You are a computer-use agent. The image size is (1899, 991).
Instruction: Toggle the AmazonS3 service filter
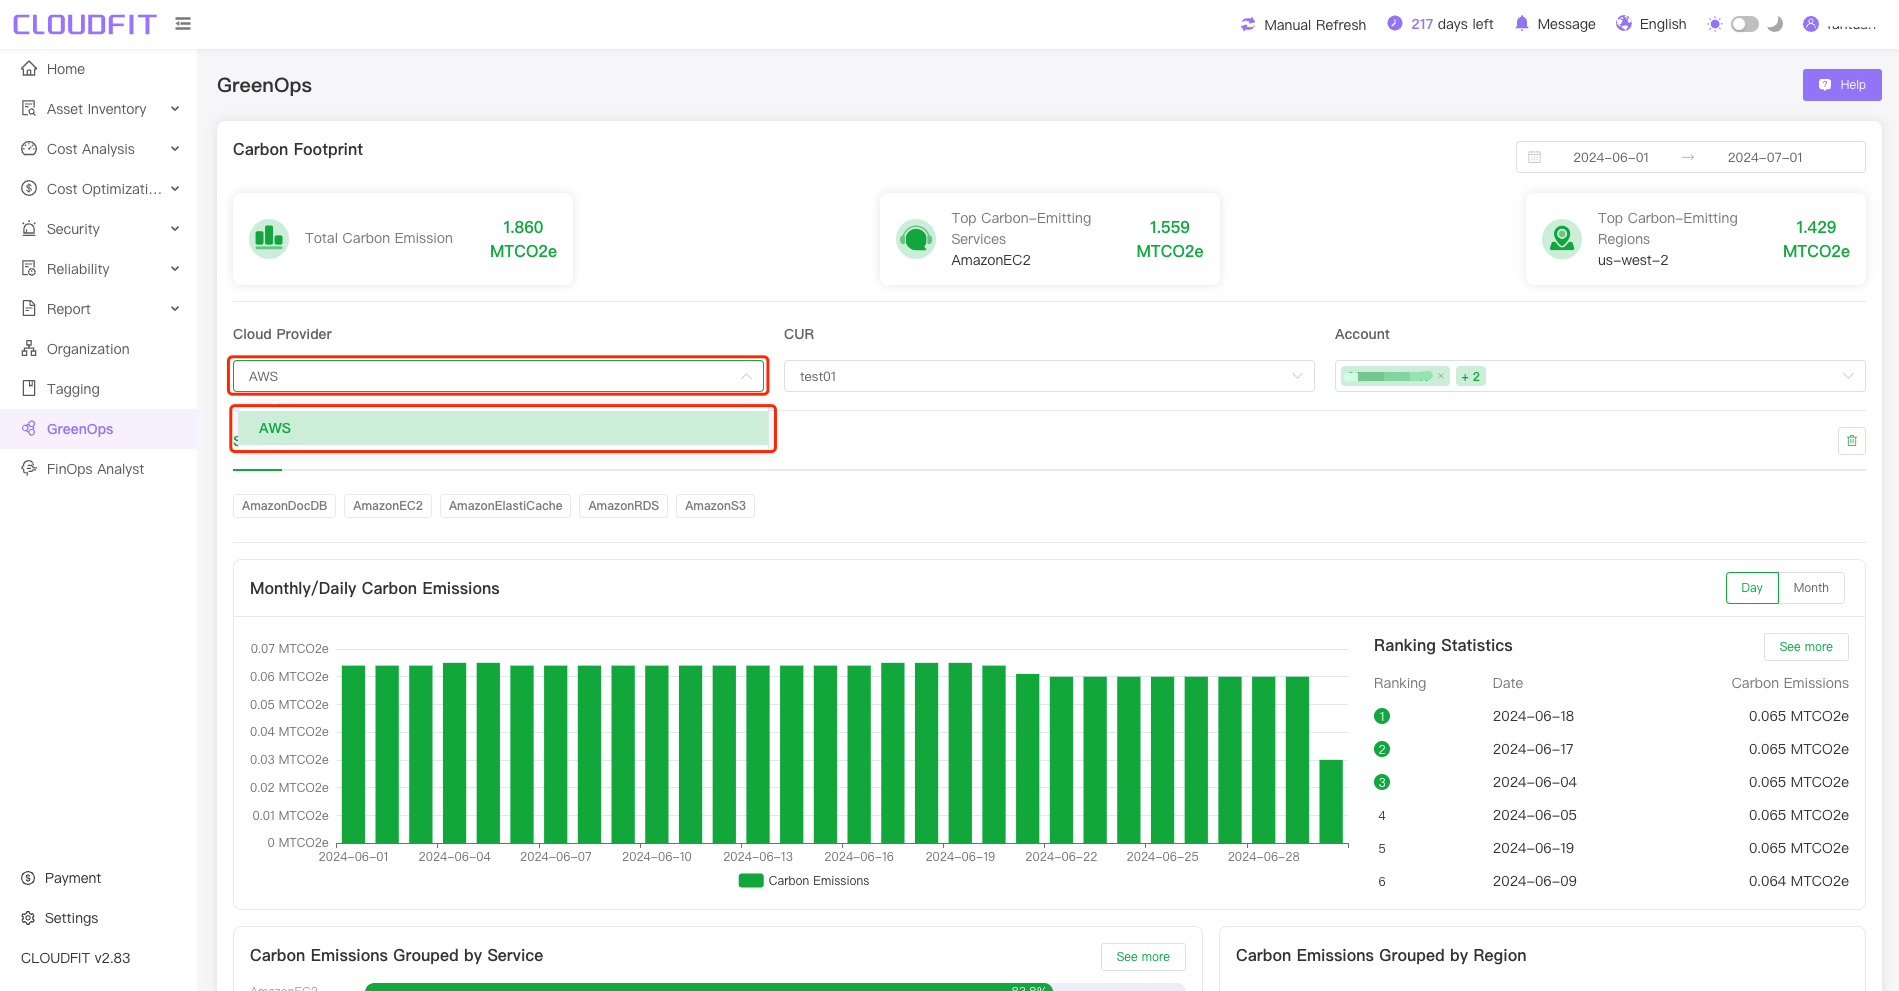pyautogui.click(x=715, y=506)
